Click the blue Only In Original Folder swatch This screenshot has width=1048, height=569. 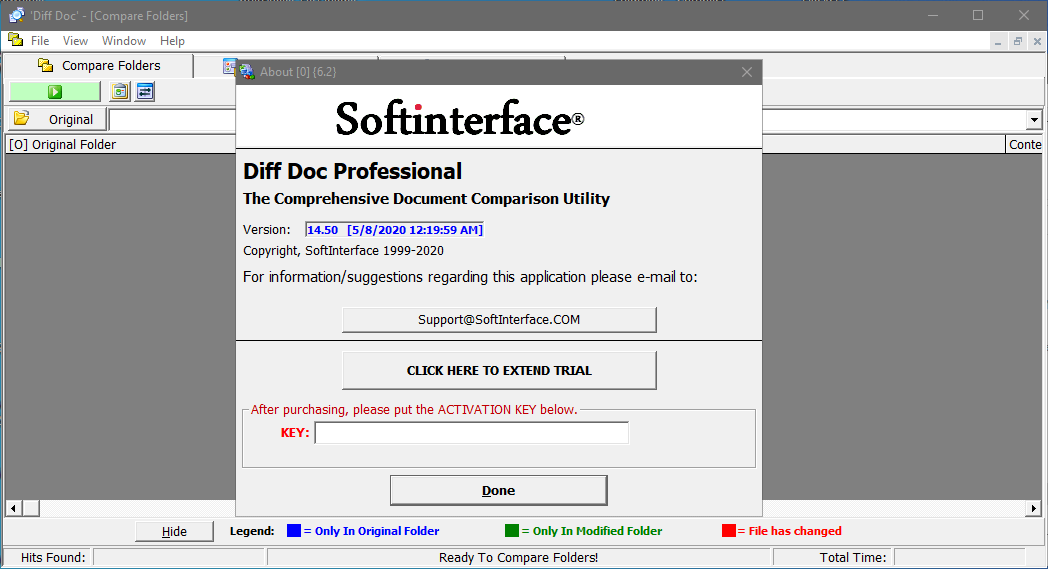[x=293, y=530]
